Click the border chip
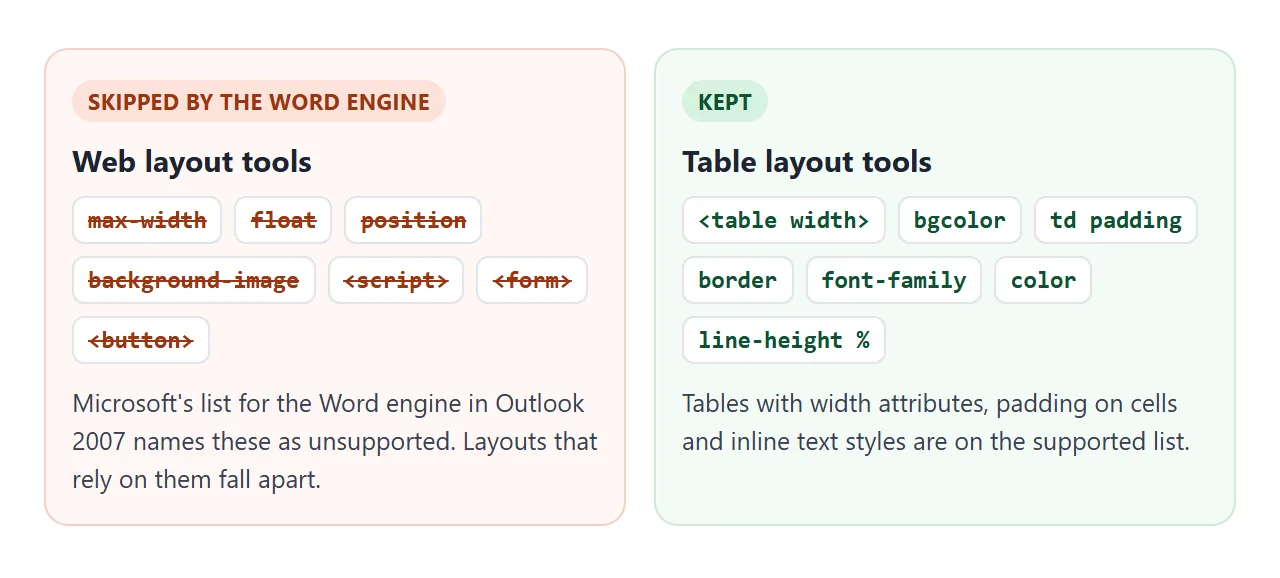 pos(738,280)
